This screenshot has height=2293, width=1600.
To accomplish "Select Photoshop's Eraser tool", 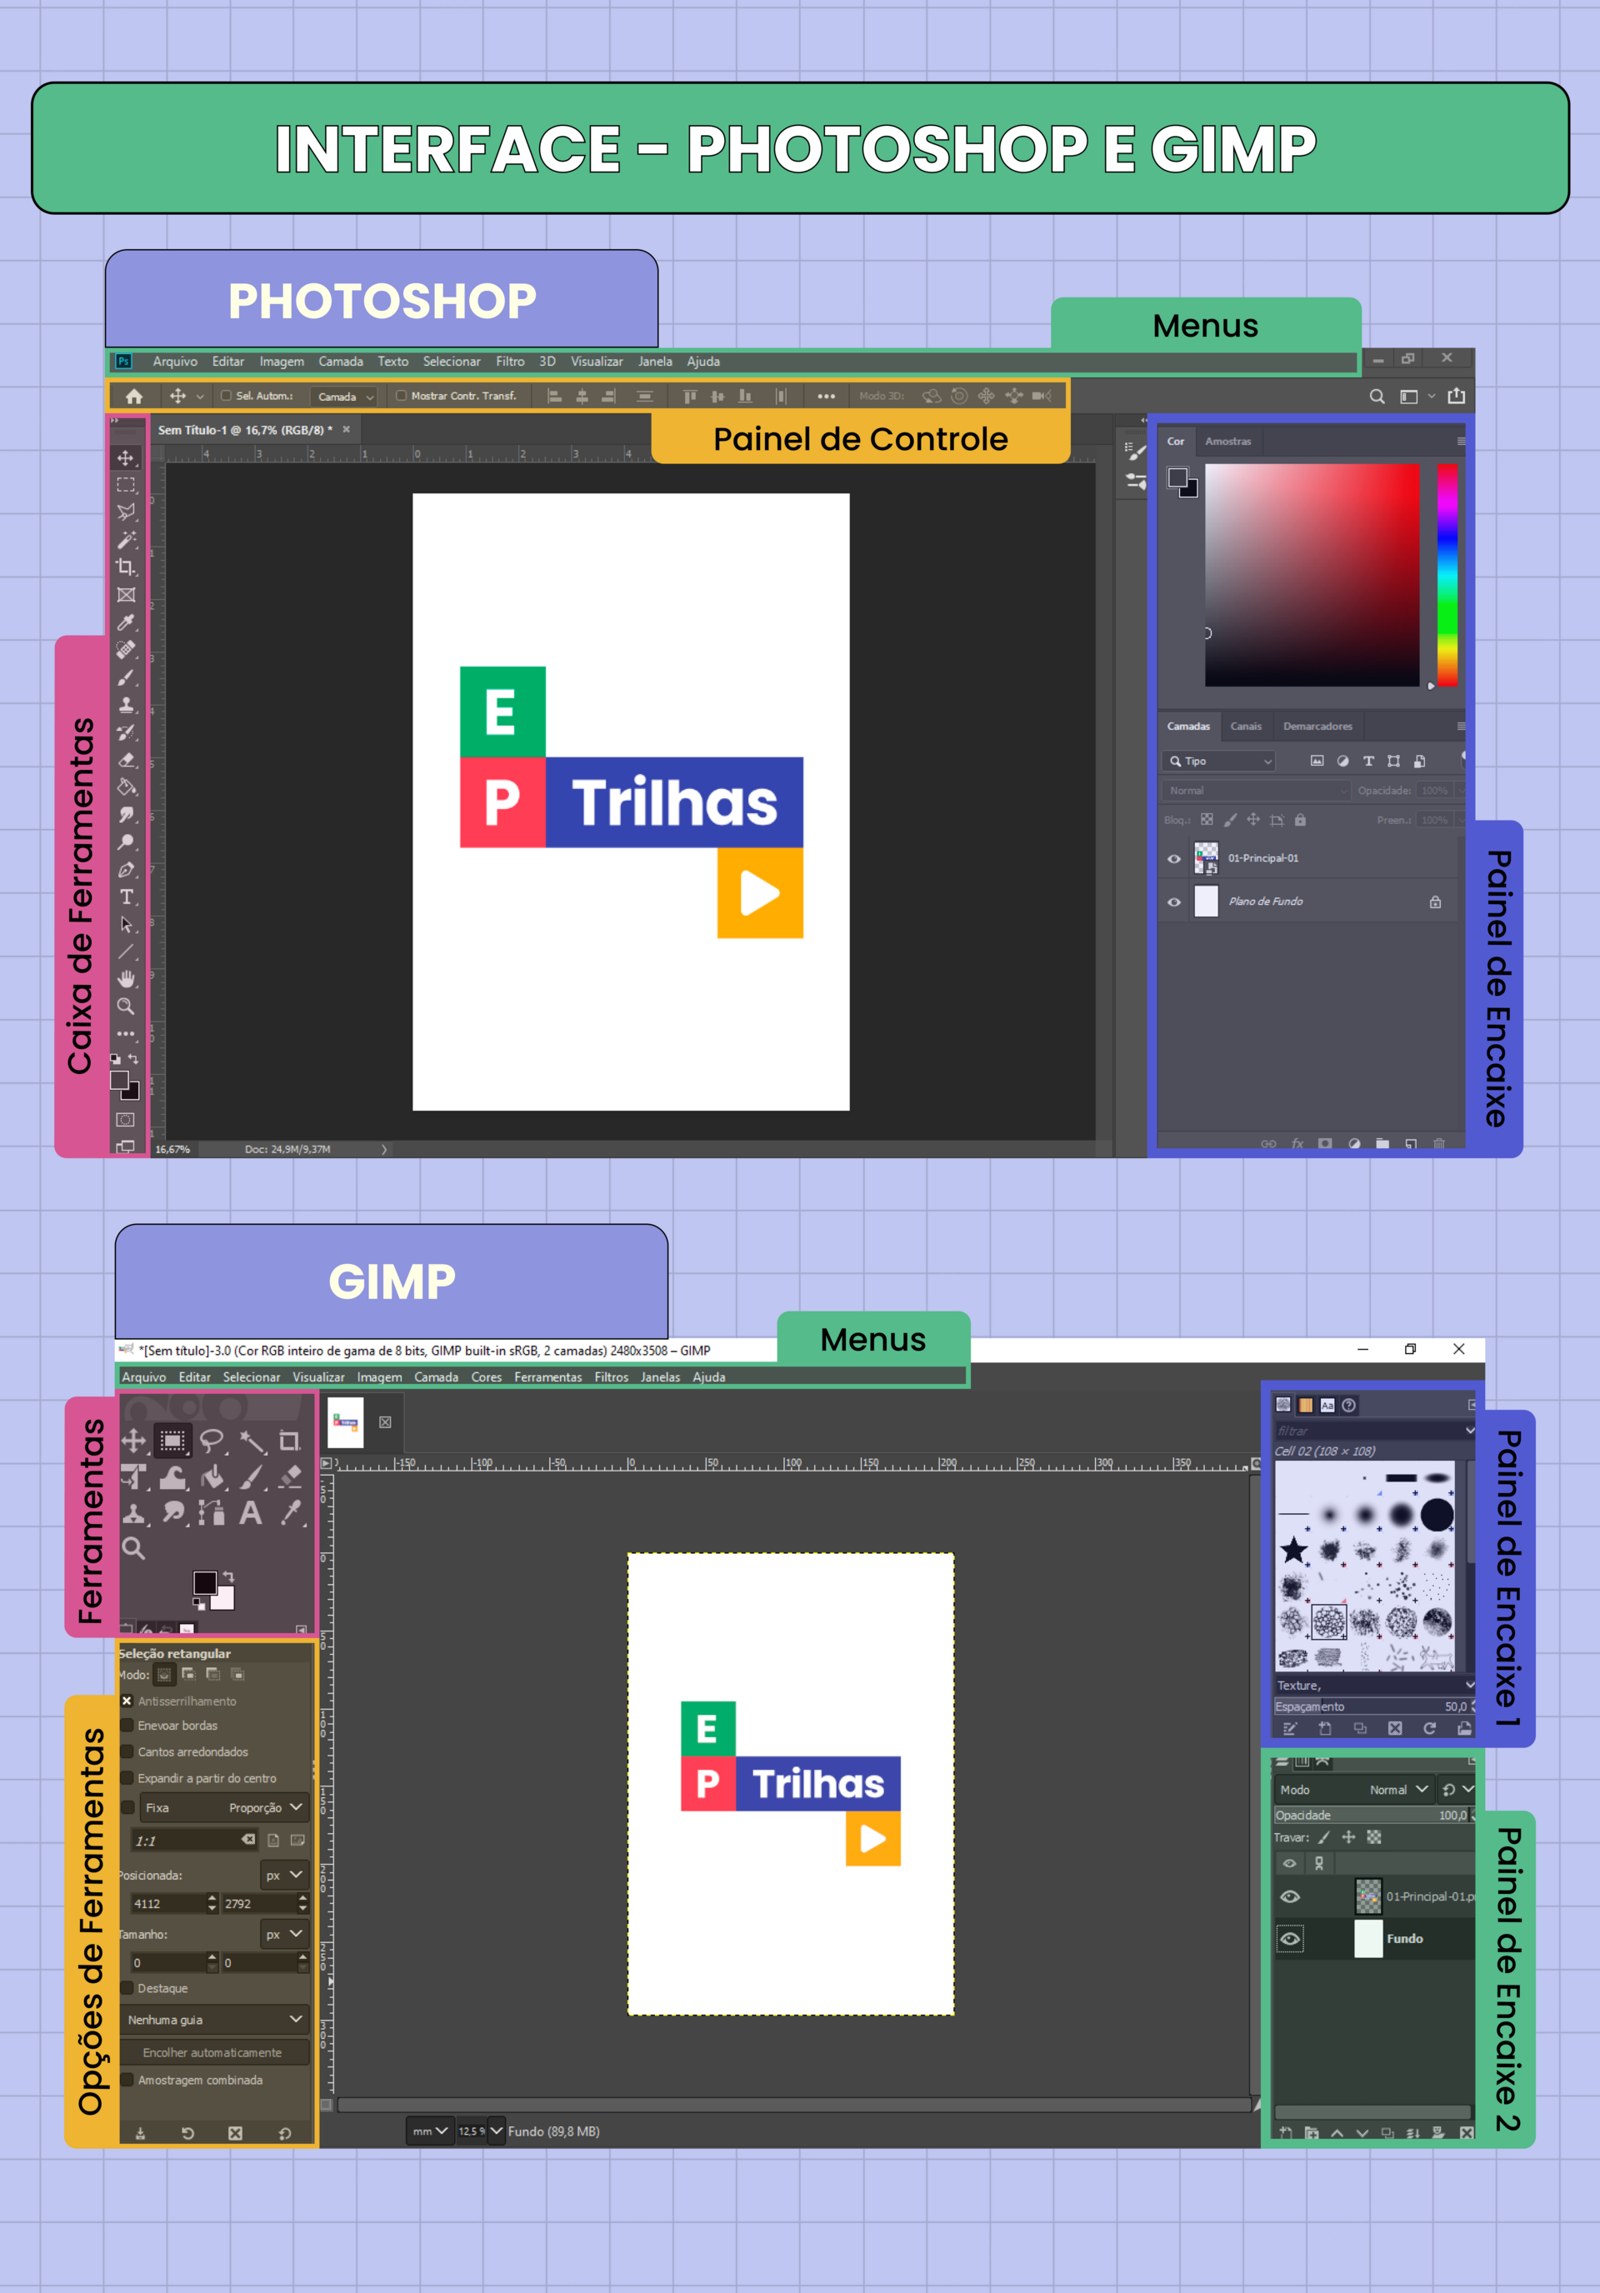I will (x=126, y=760).
